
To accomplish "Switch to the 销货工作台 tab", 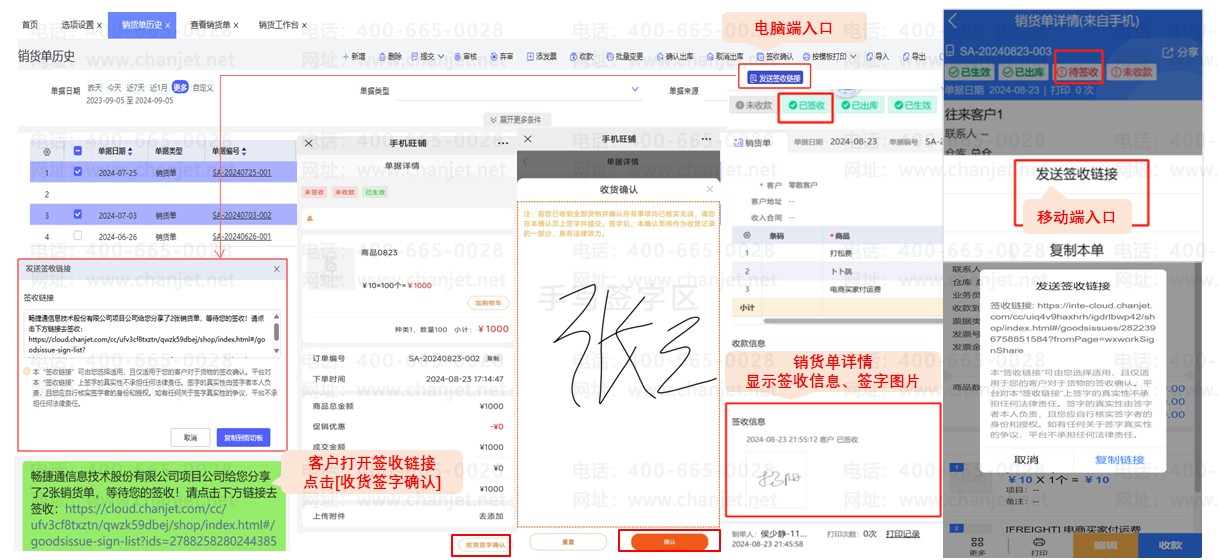I will [x=279, y=24].
